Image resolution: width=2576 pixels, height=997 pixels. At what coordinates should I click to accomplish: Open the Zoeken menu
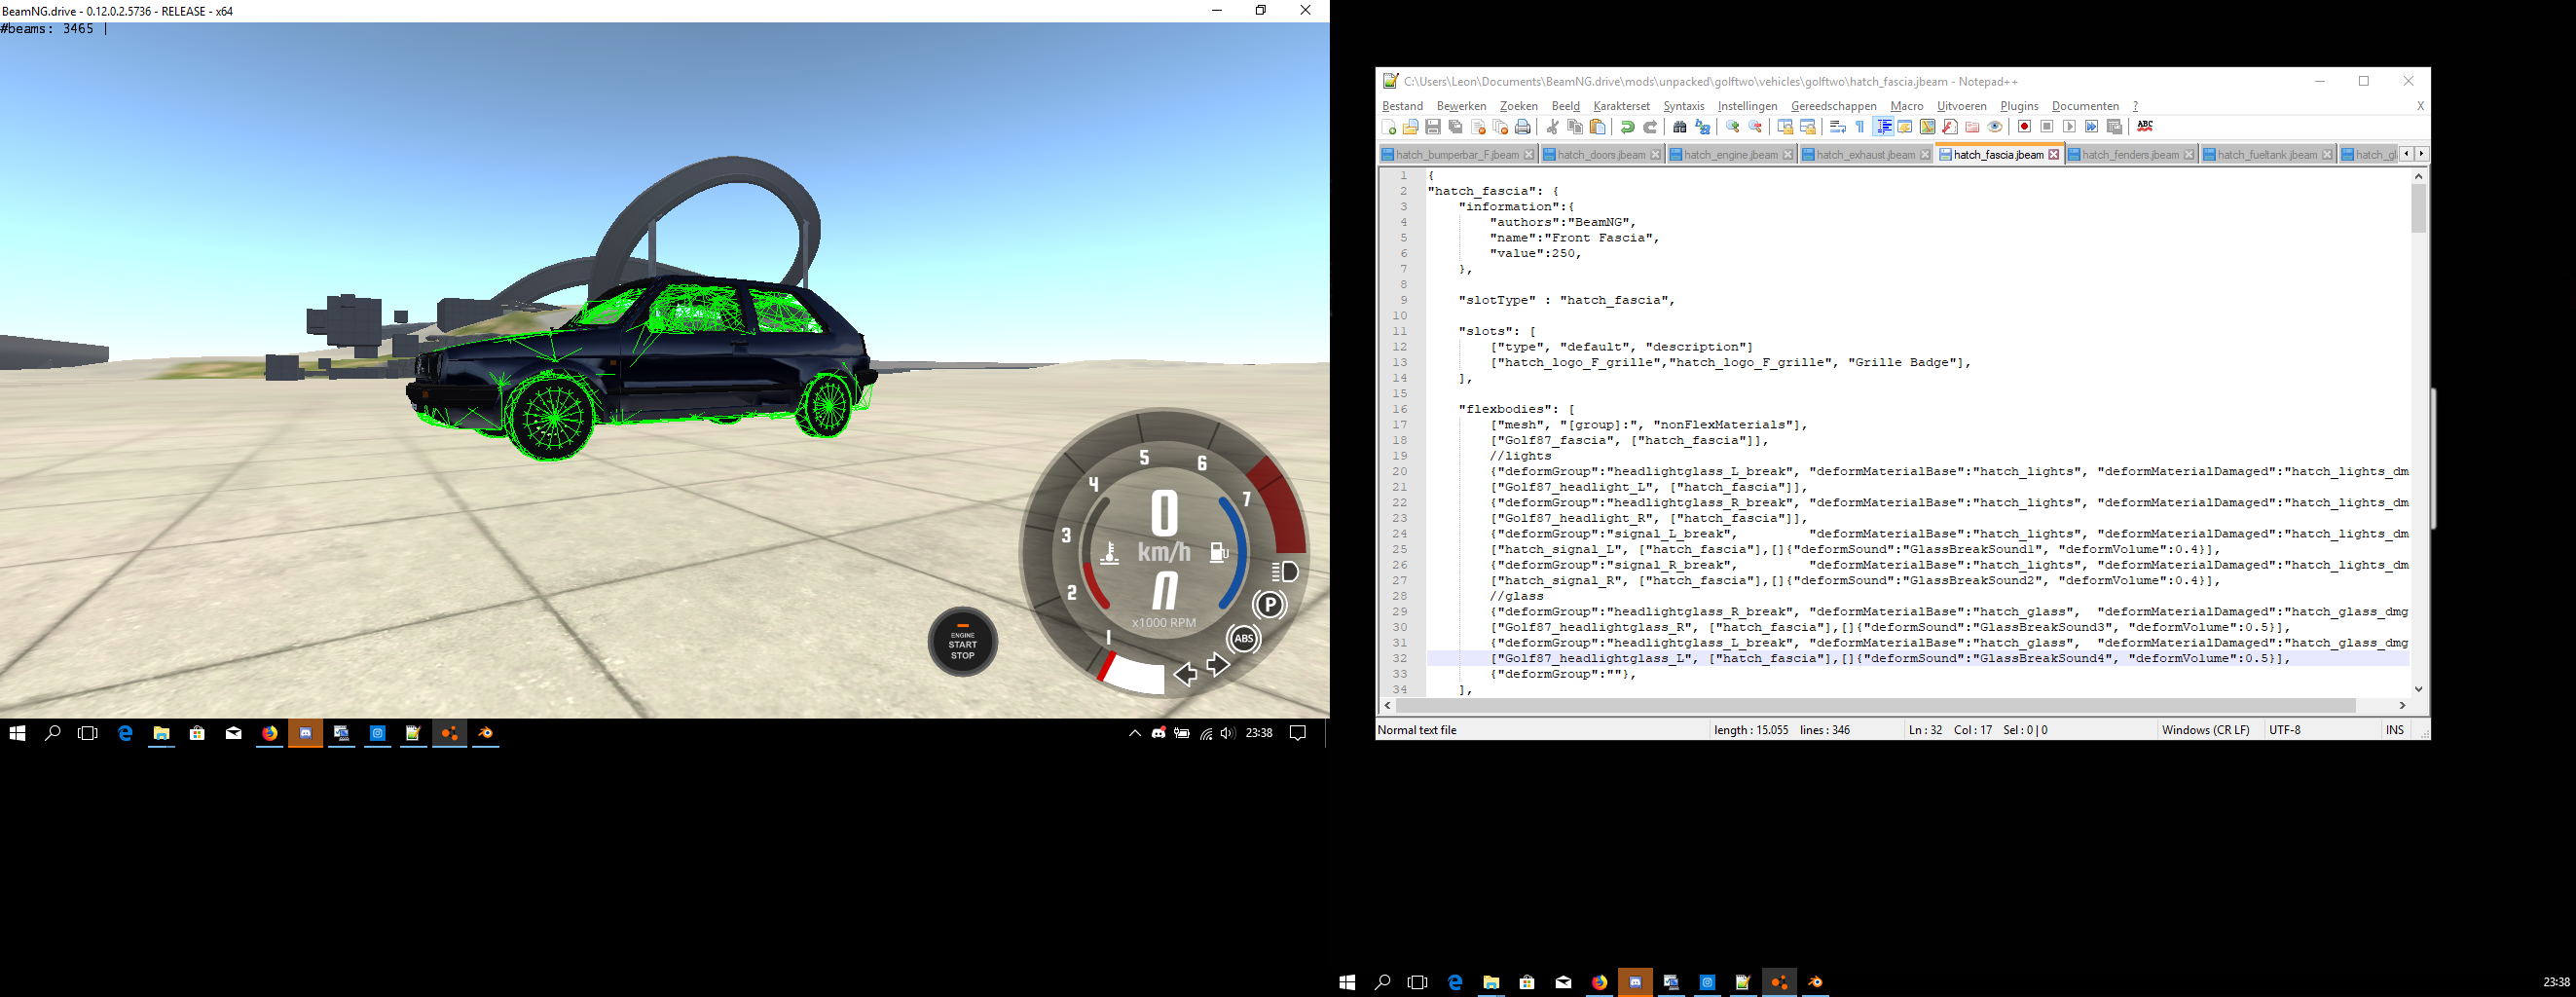(x=1518, y=106)
